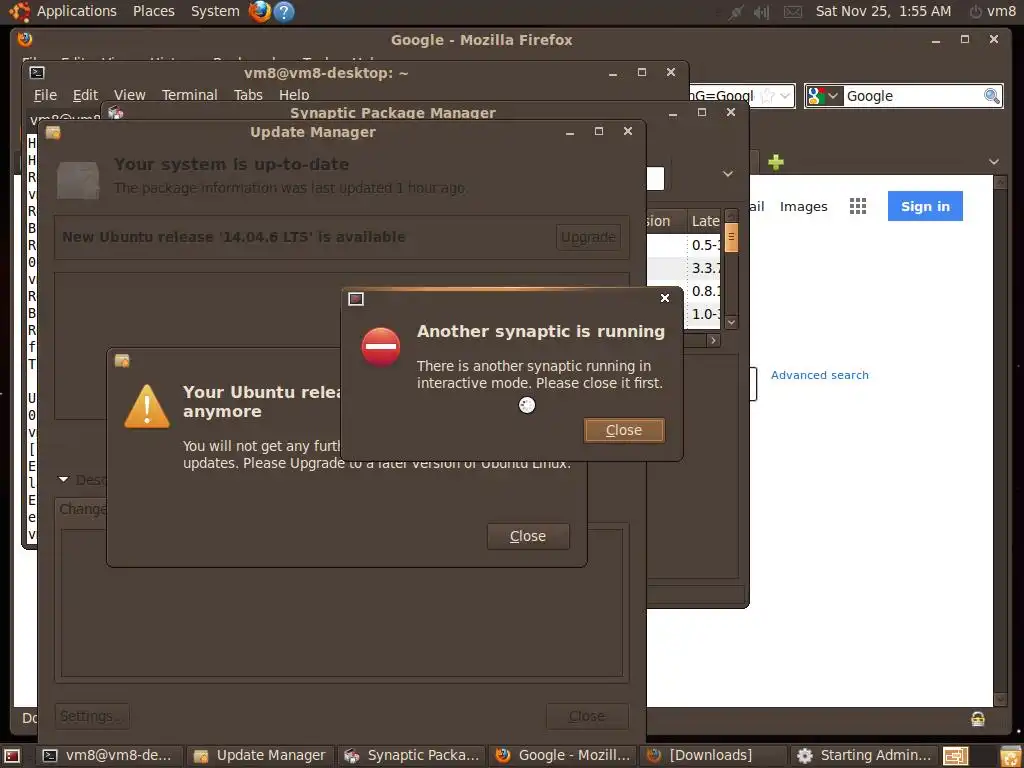
Task: Click the Late column header in Synaptic
Action: 705,221
